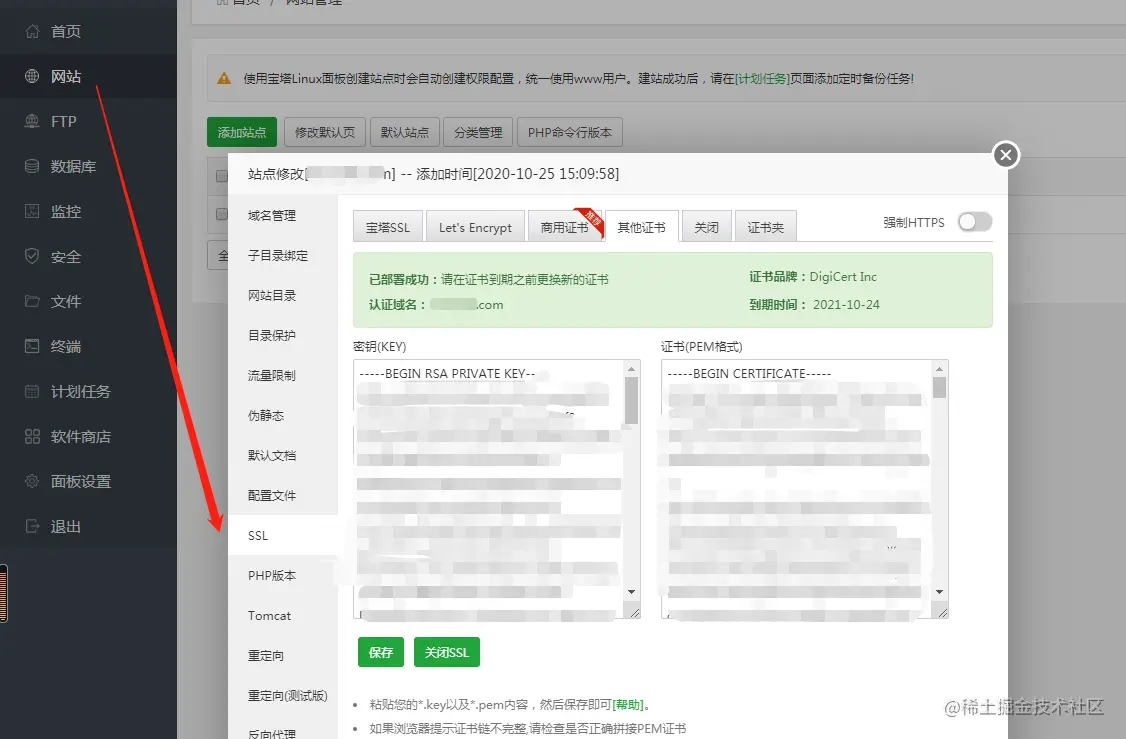
Task: Click the KEY box scrollbar thumb
Action: pyautogui.click(x=631, y=400)
